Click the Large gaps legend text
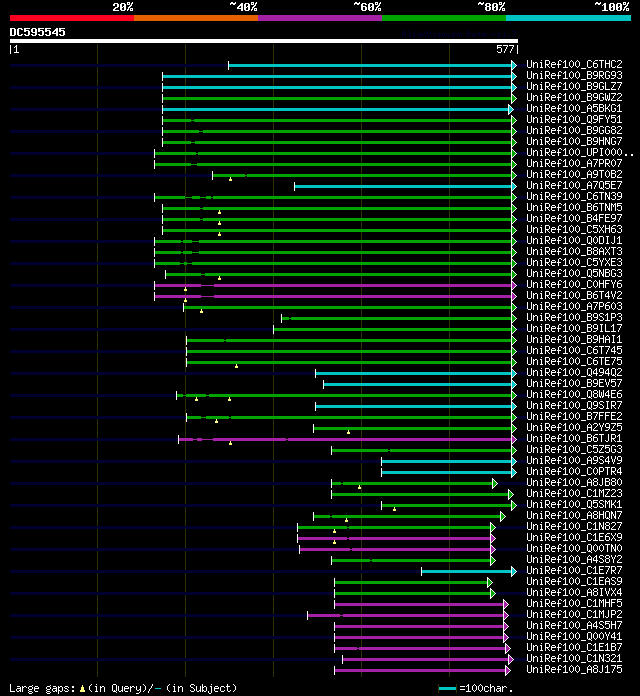This screenshot has height=696, width=640. (123, 688)
